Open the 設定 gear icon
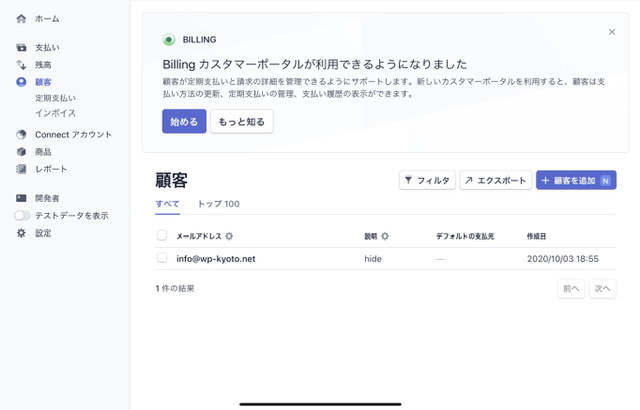The width and height of the screenshot is (640, 410). [x=22, y=233]
